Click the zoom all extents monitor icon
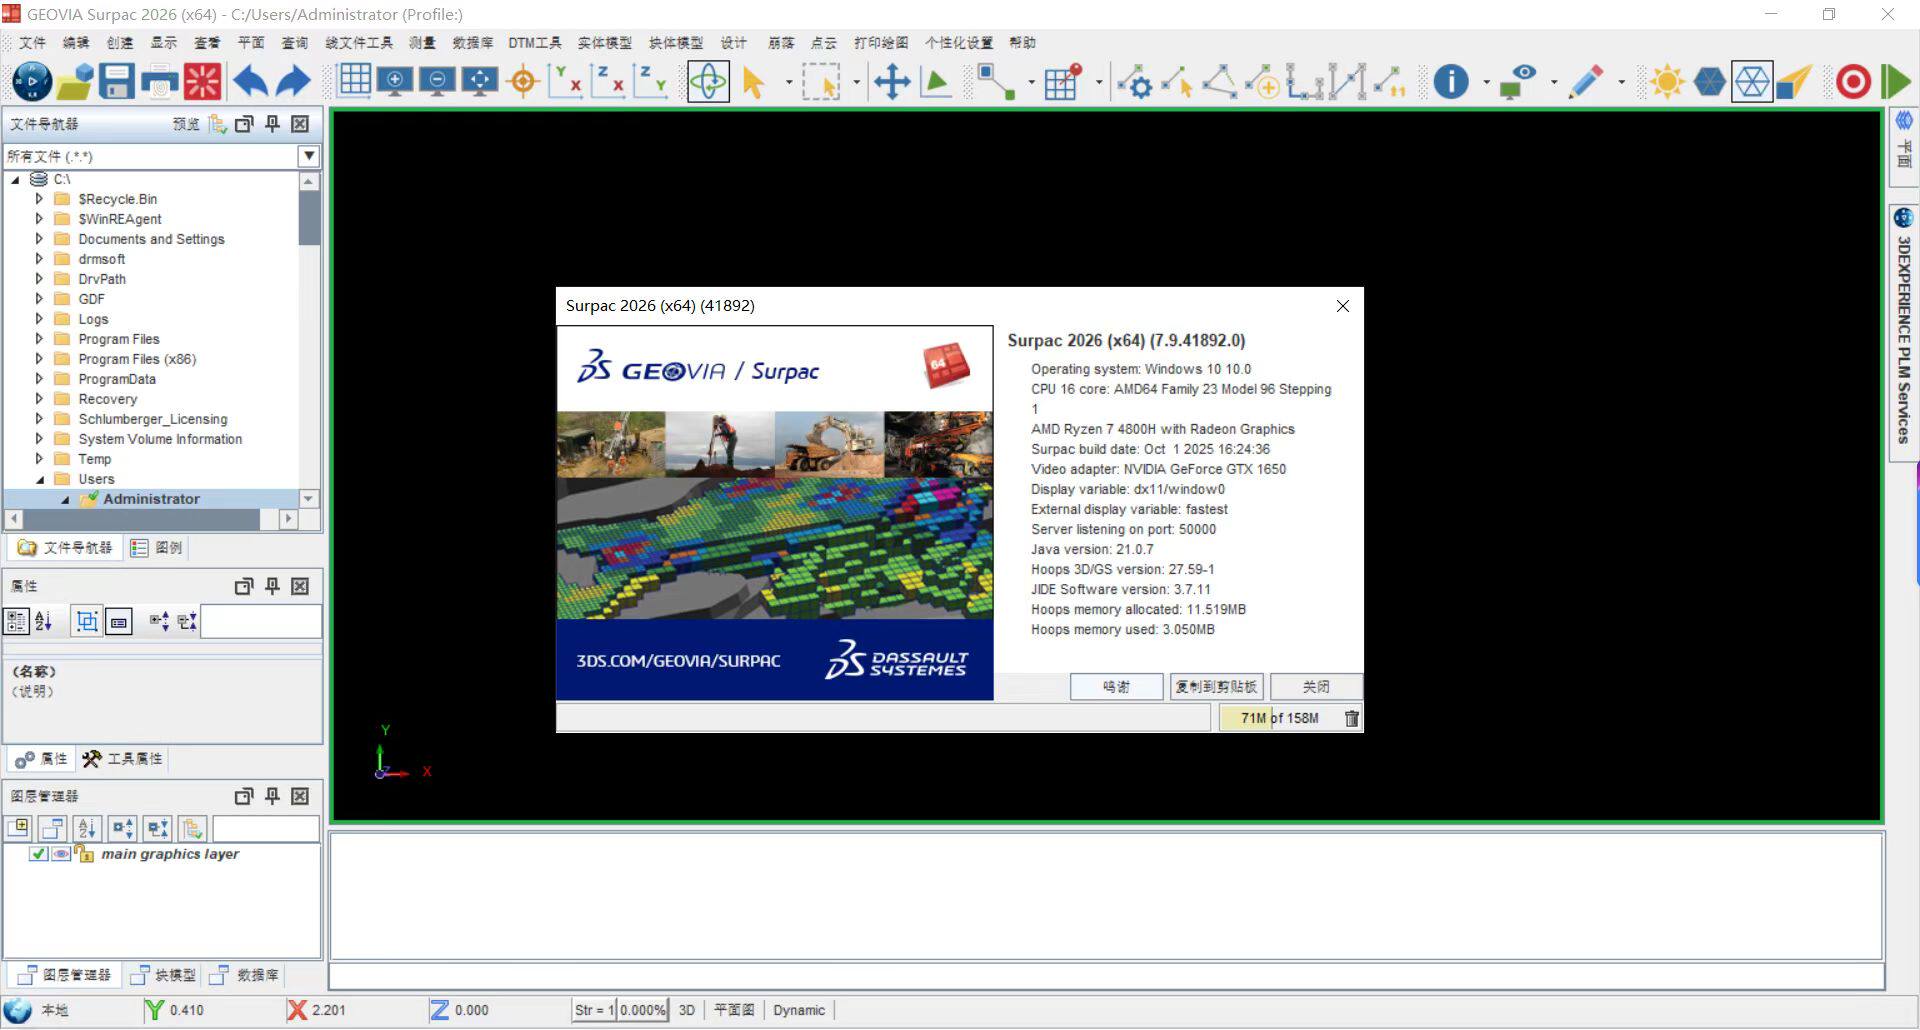The height and width of the screenshot is (1030, 1920). click(x=480, y=81)
